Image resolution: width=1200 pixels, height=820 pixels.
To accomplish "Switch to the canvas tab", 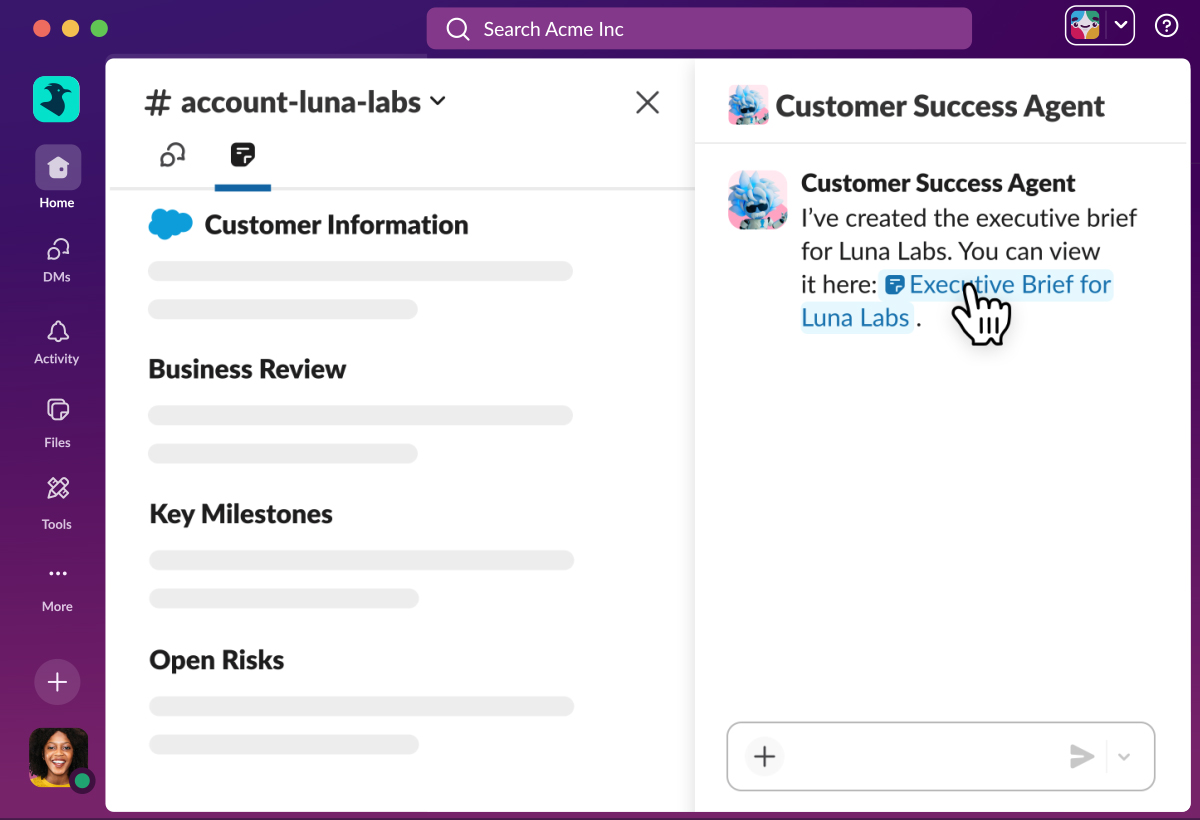I will pos(242,156).
